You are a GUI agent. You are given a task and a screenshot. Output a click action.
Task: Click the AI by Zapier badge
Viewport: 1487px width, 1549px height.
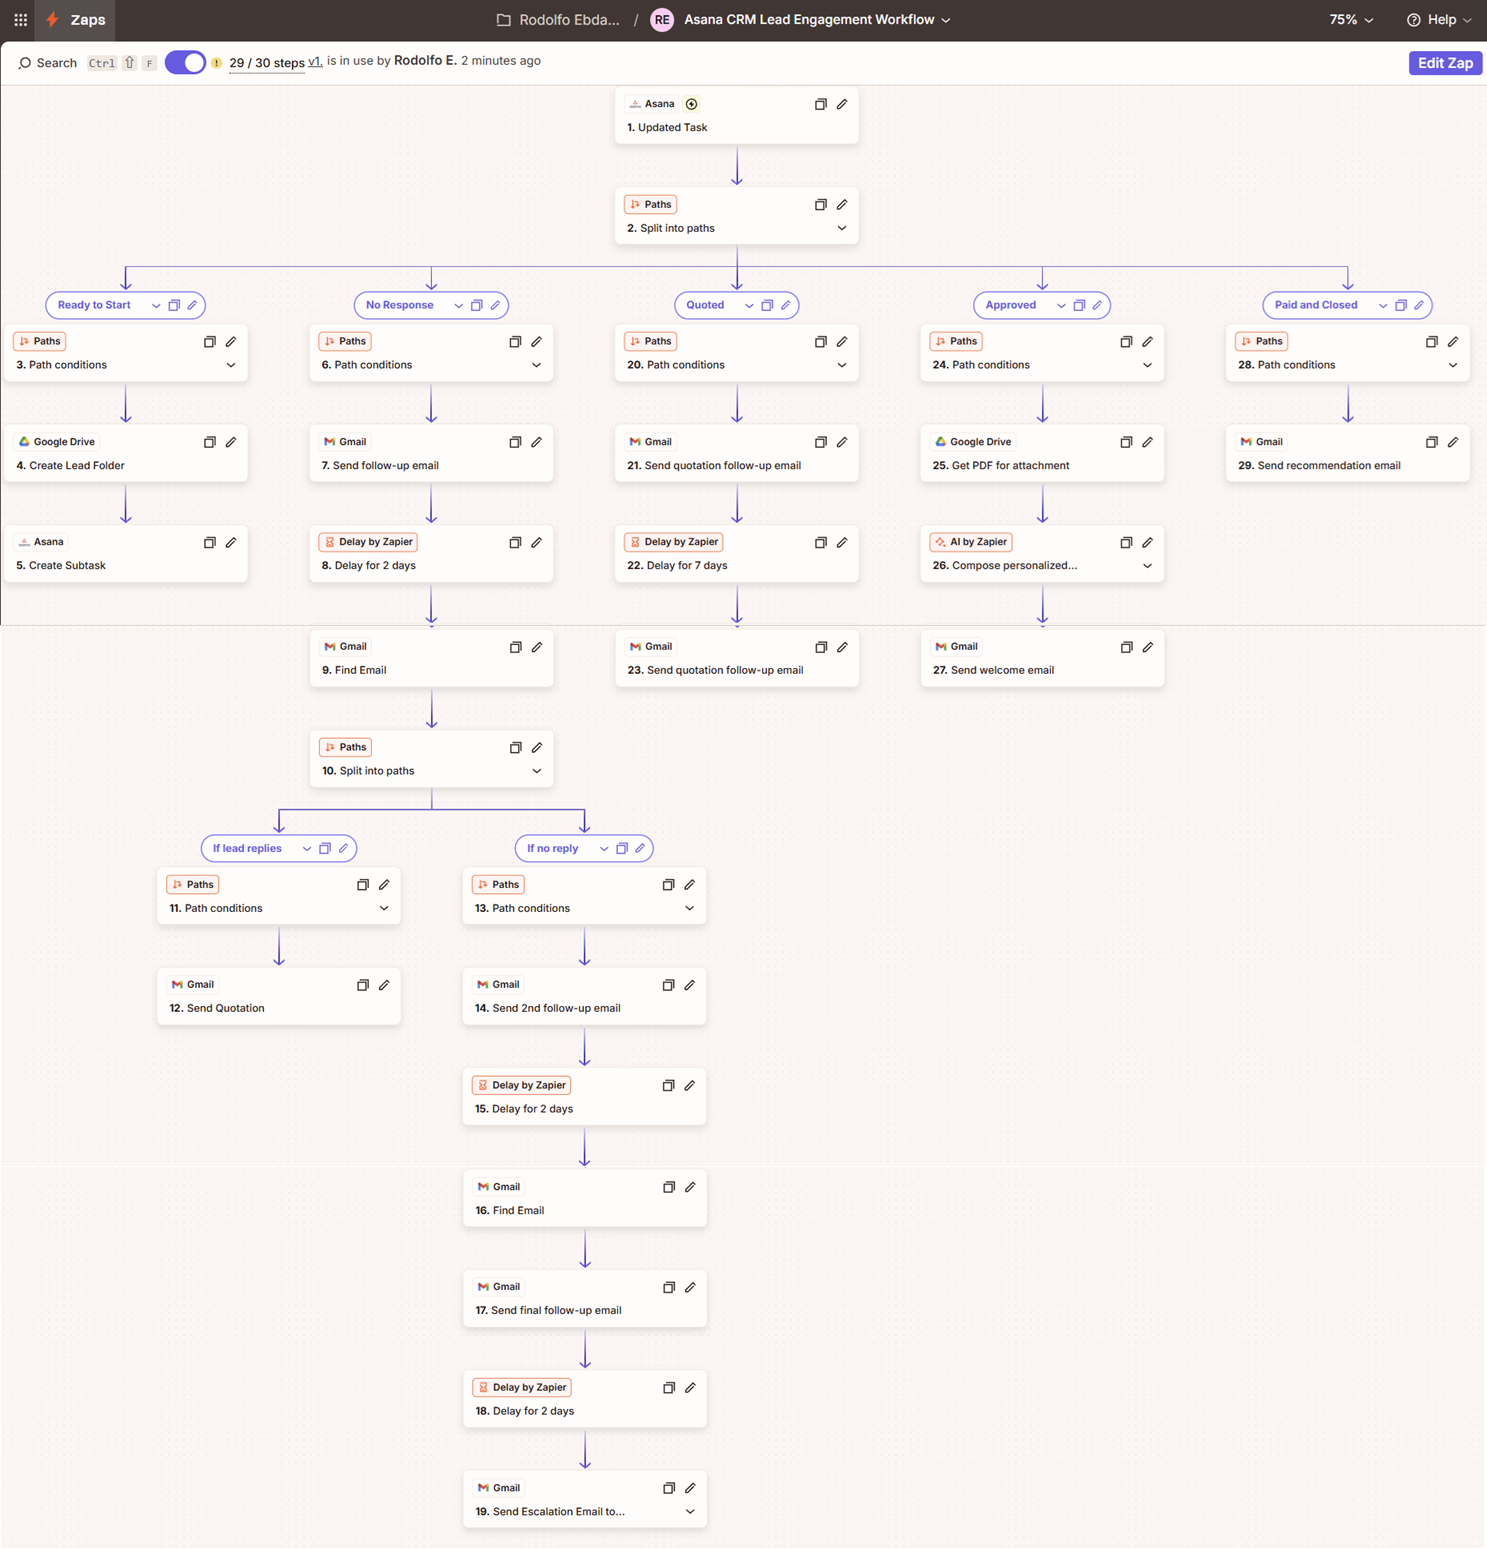[x=970, y=542]
